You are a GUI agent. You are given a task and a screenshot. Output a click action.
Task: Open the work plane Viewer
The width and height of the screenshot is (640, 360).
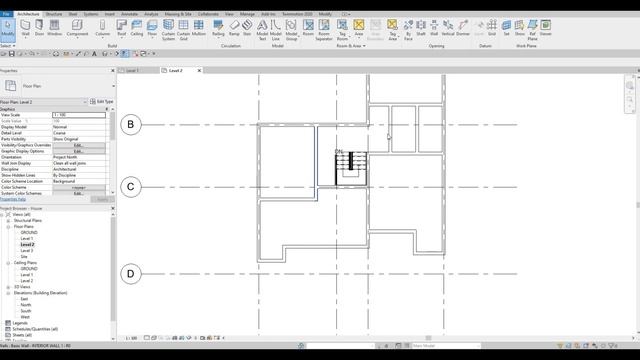[x=546, y=29]
